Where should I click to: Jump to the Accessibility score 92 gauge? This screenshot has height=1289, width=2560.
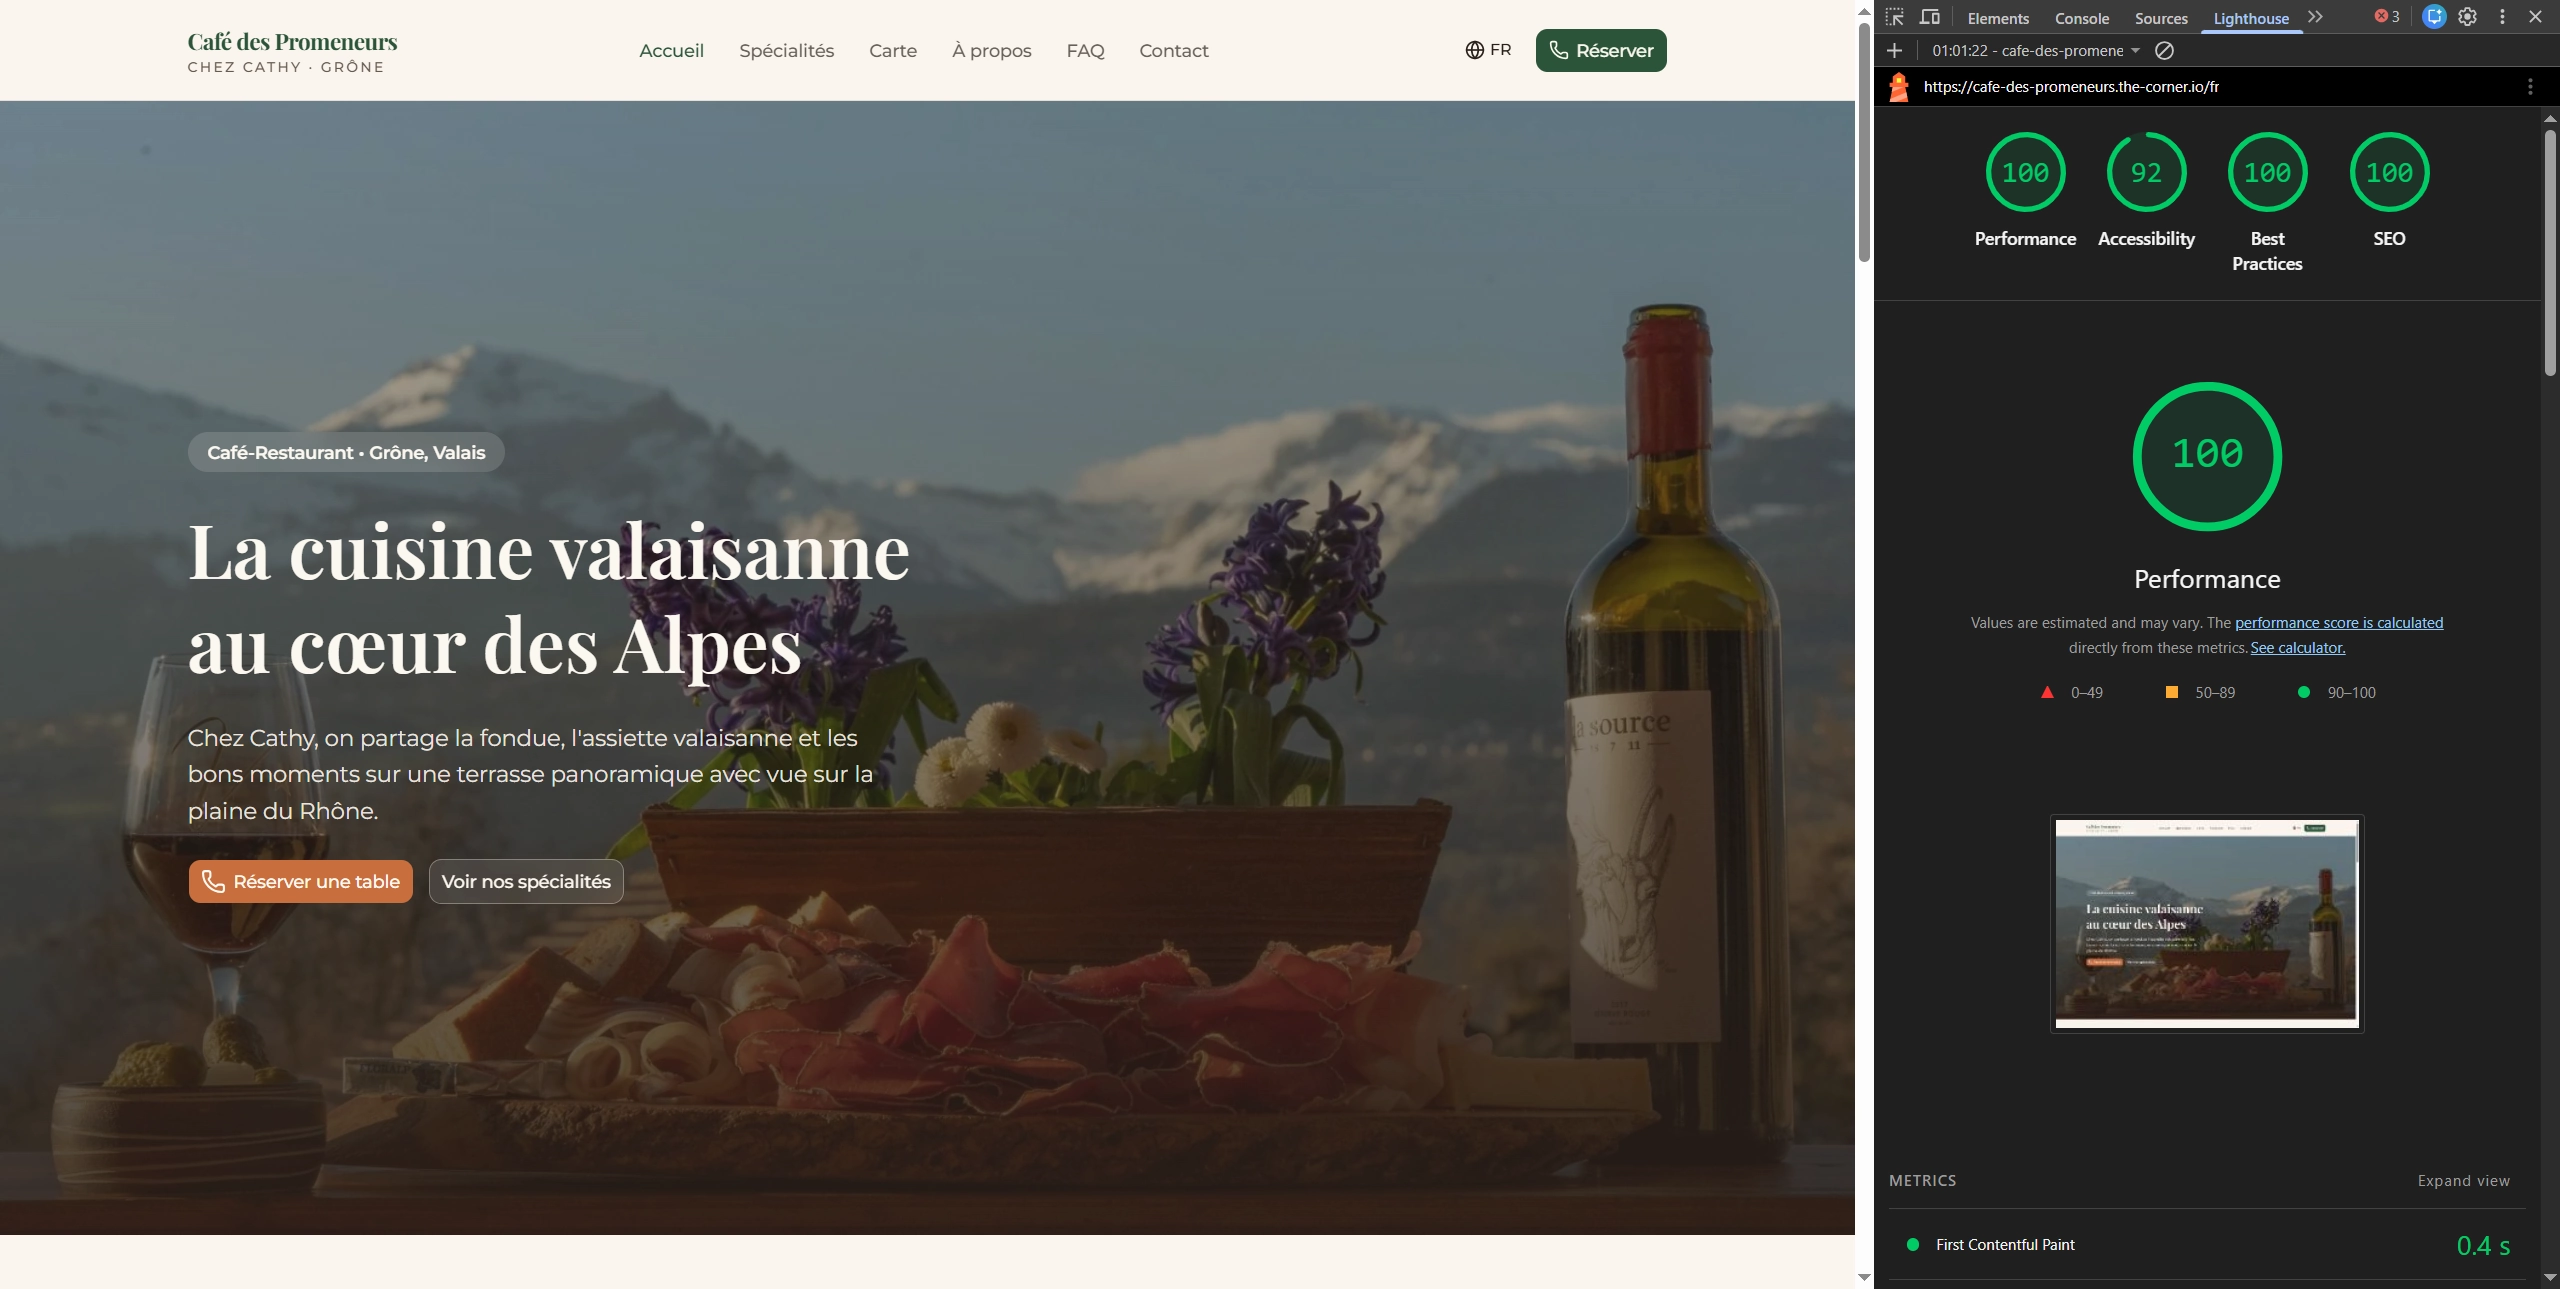pos(2146,172)
